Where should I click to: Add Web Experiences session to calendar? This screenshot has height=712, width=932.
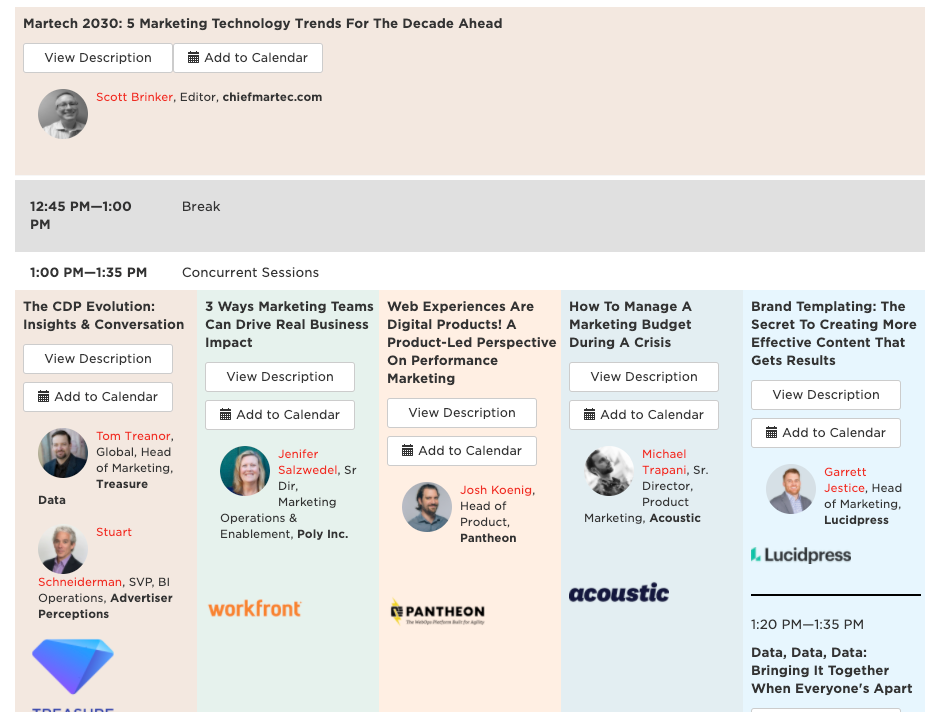pyautogui.click(x=462, y=450)
